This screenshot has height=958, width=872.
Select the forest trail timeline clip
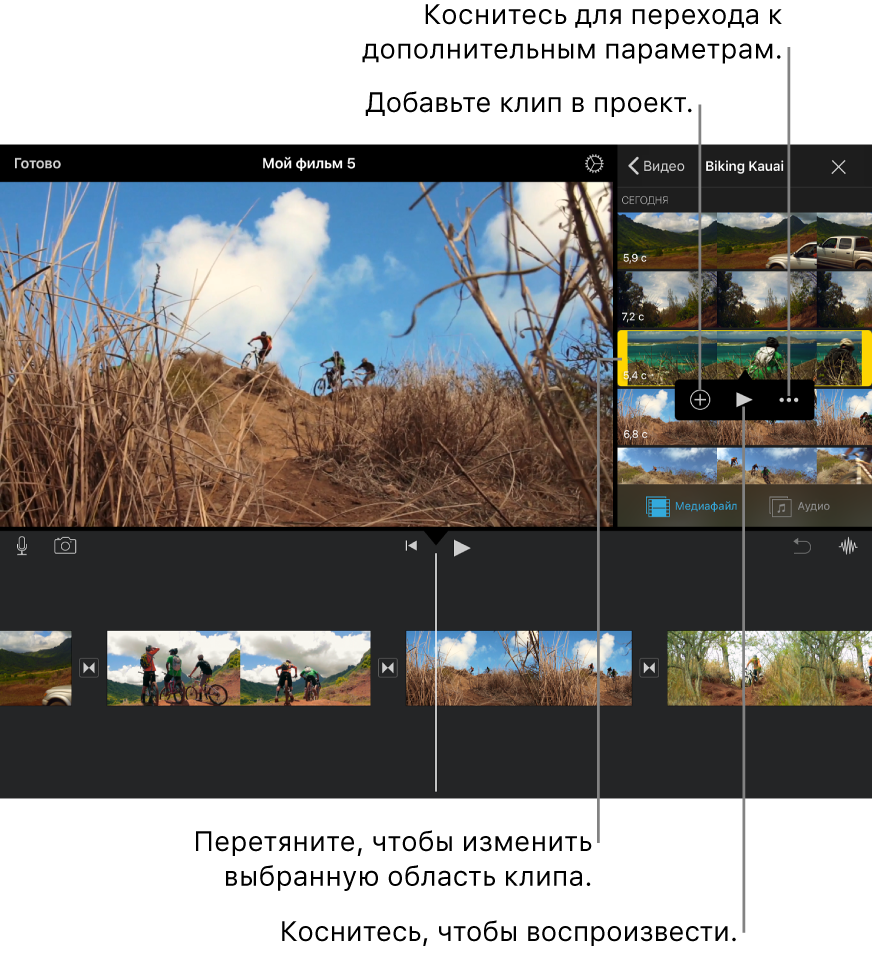point(769,668)
